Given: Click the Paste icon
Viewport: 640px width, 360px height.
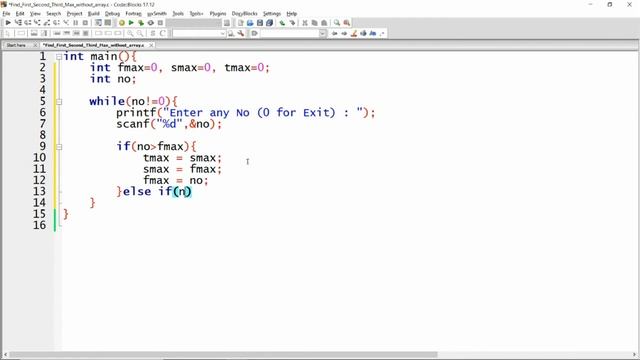Looking at the screenshot, I should pyautogui.click(x=324, y=22).
